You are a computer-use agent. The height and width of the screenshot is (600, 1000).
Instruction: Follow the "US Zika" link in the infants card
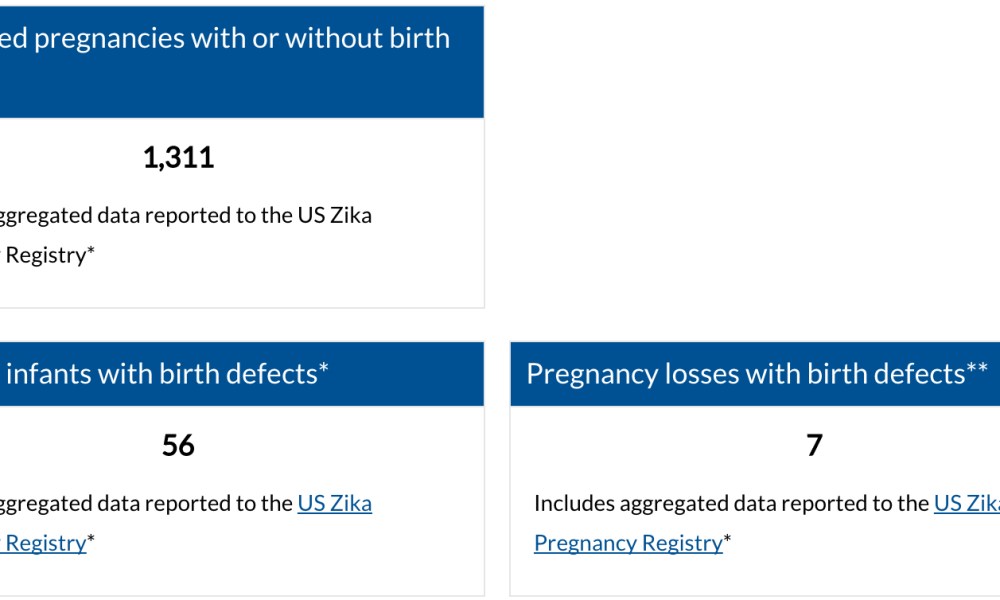point(334,503)
